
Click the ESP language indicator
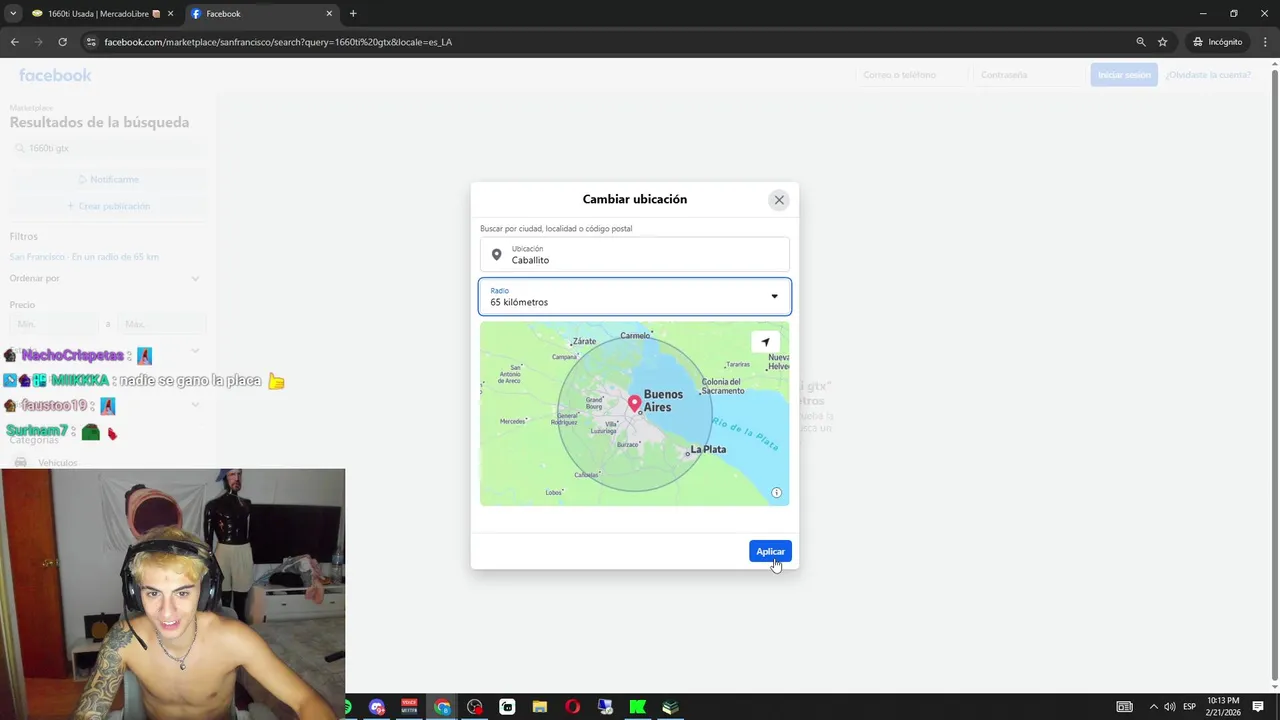tap(1189, 707)
